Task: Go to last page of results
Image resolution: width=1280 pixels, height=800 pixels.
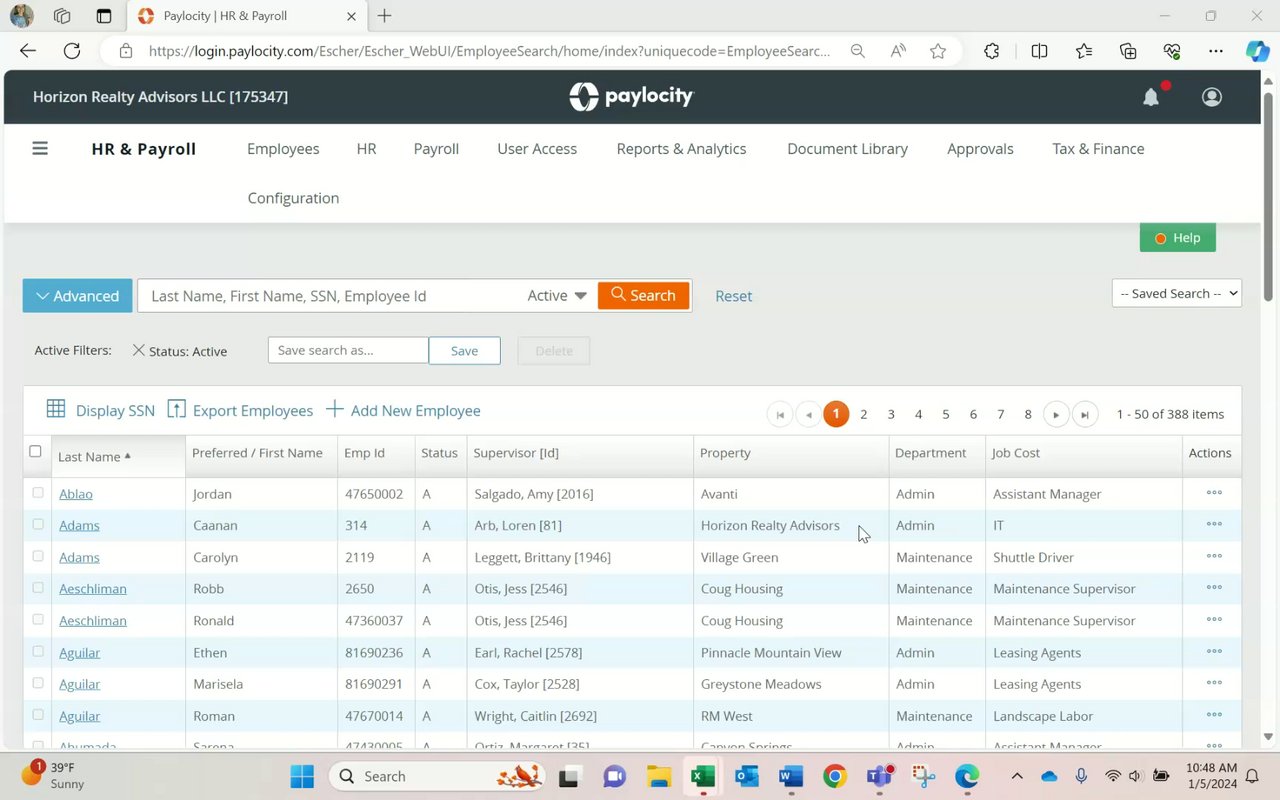Action: (1085, 414)
